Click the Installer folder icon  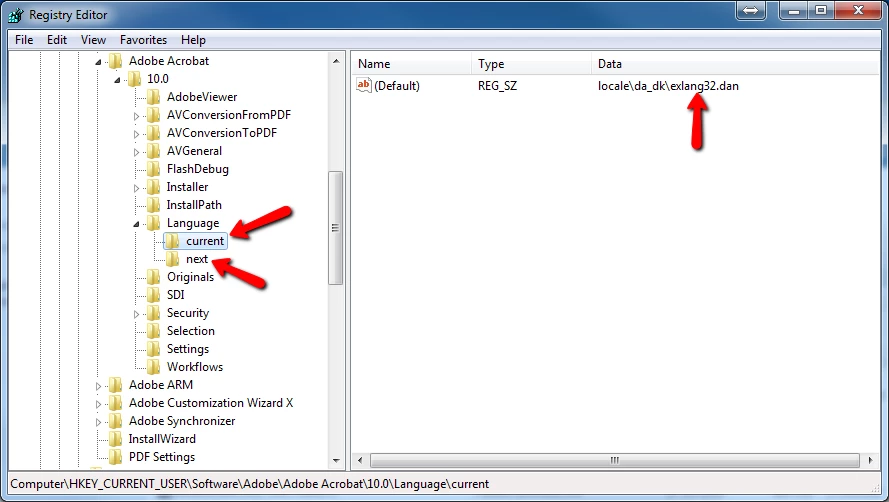(153, 187)
